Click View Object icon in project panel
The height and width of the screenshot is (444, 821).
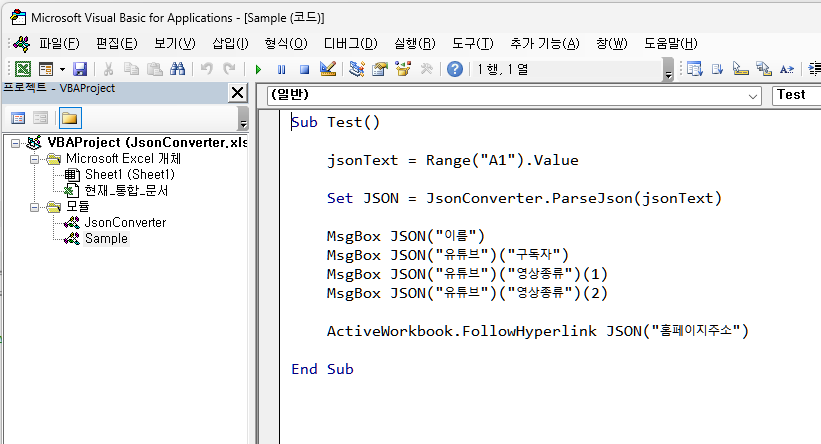40,118
